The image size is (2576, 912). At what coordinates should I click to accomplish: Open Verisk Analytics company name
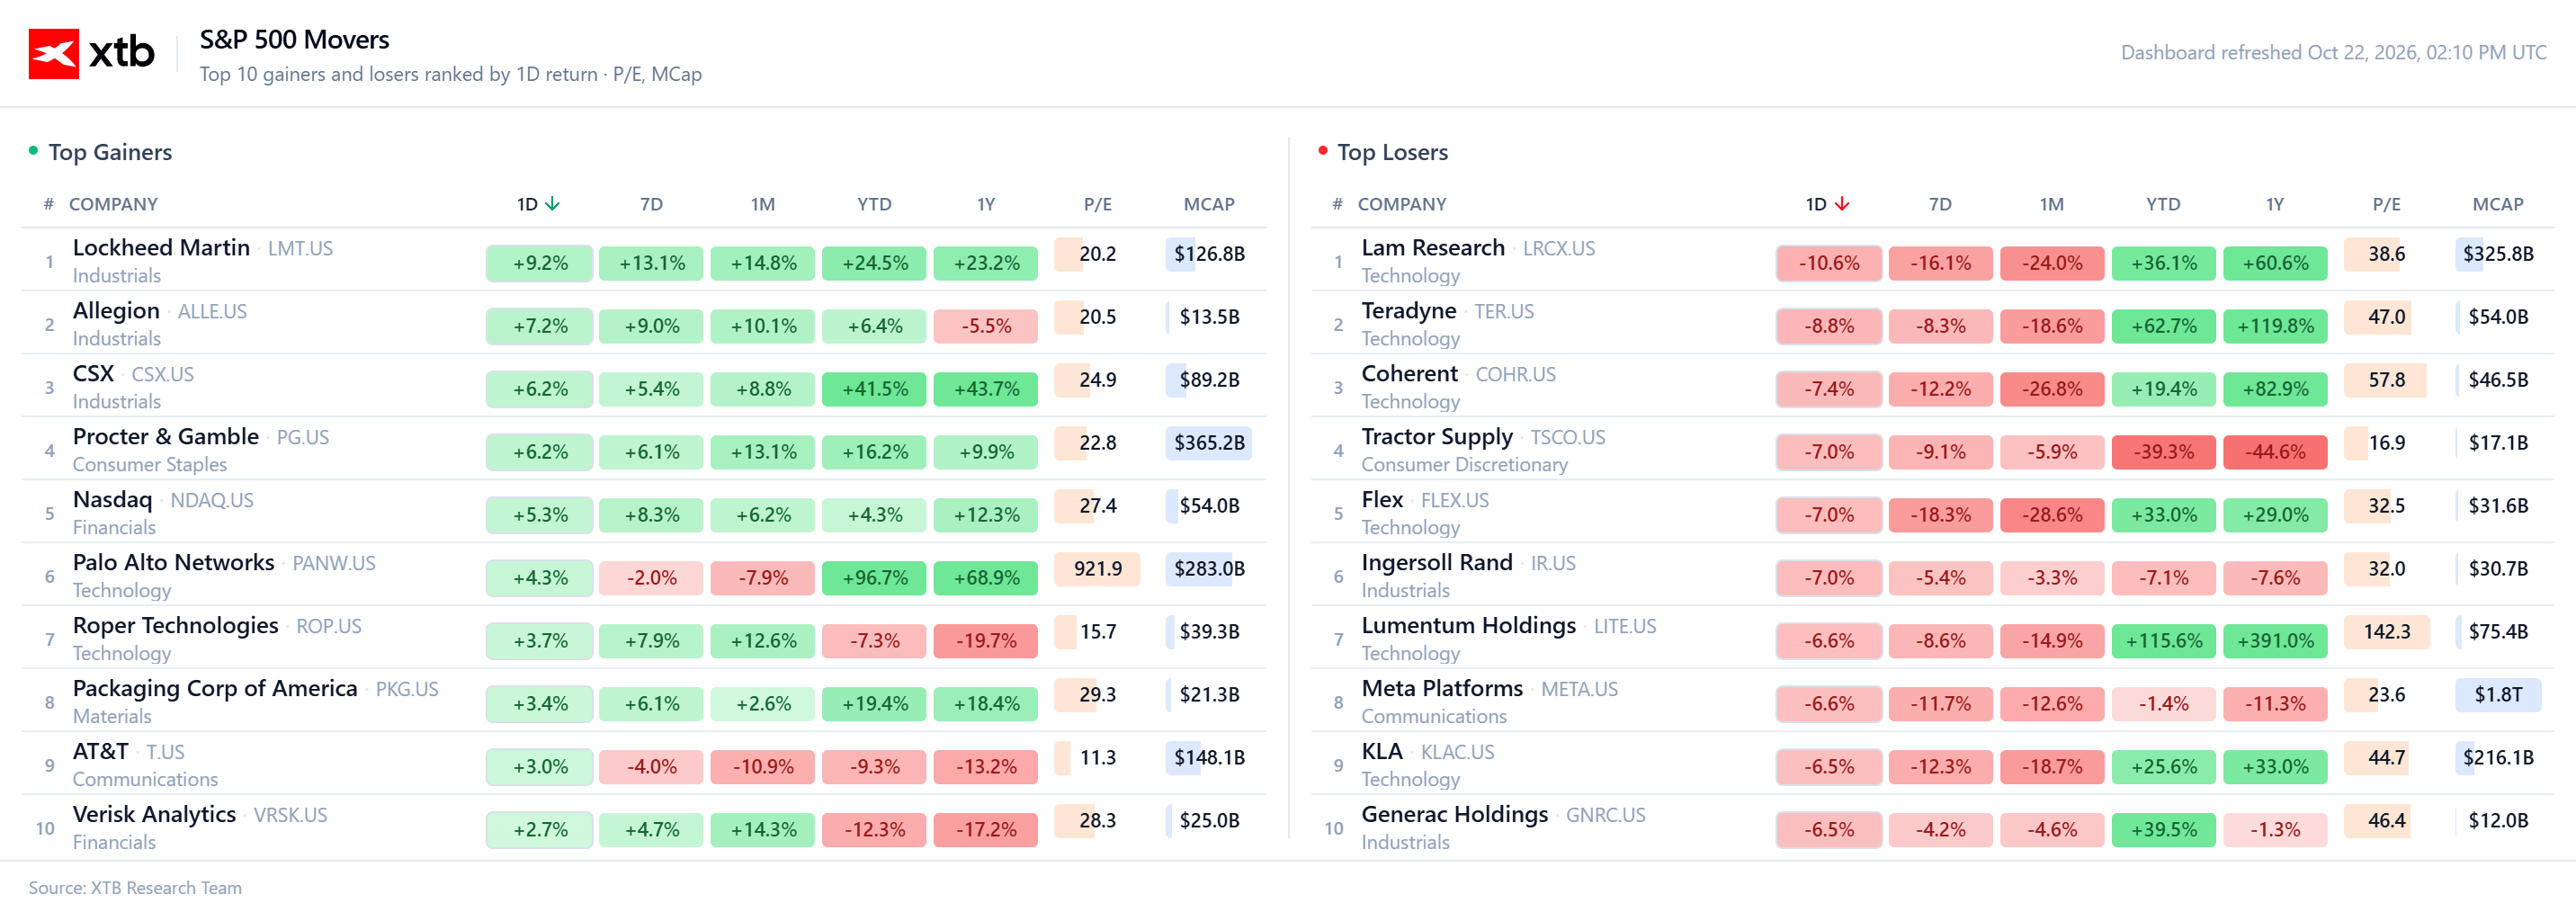154,814
